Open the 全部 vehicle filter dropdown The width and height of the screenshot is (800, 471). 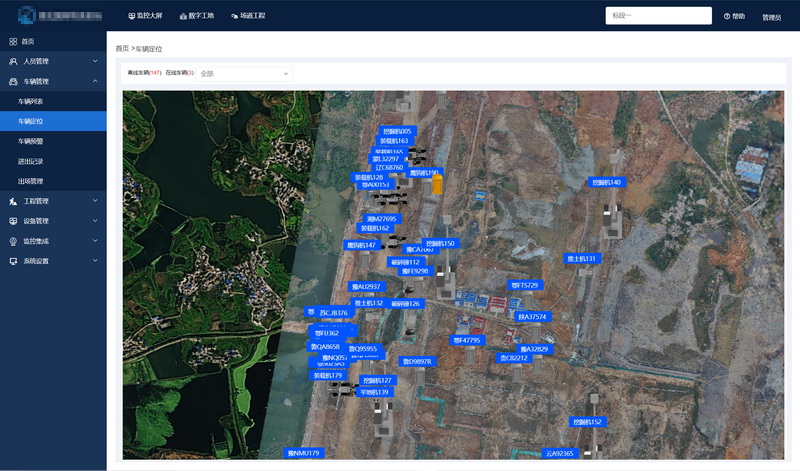244,73
